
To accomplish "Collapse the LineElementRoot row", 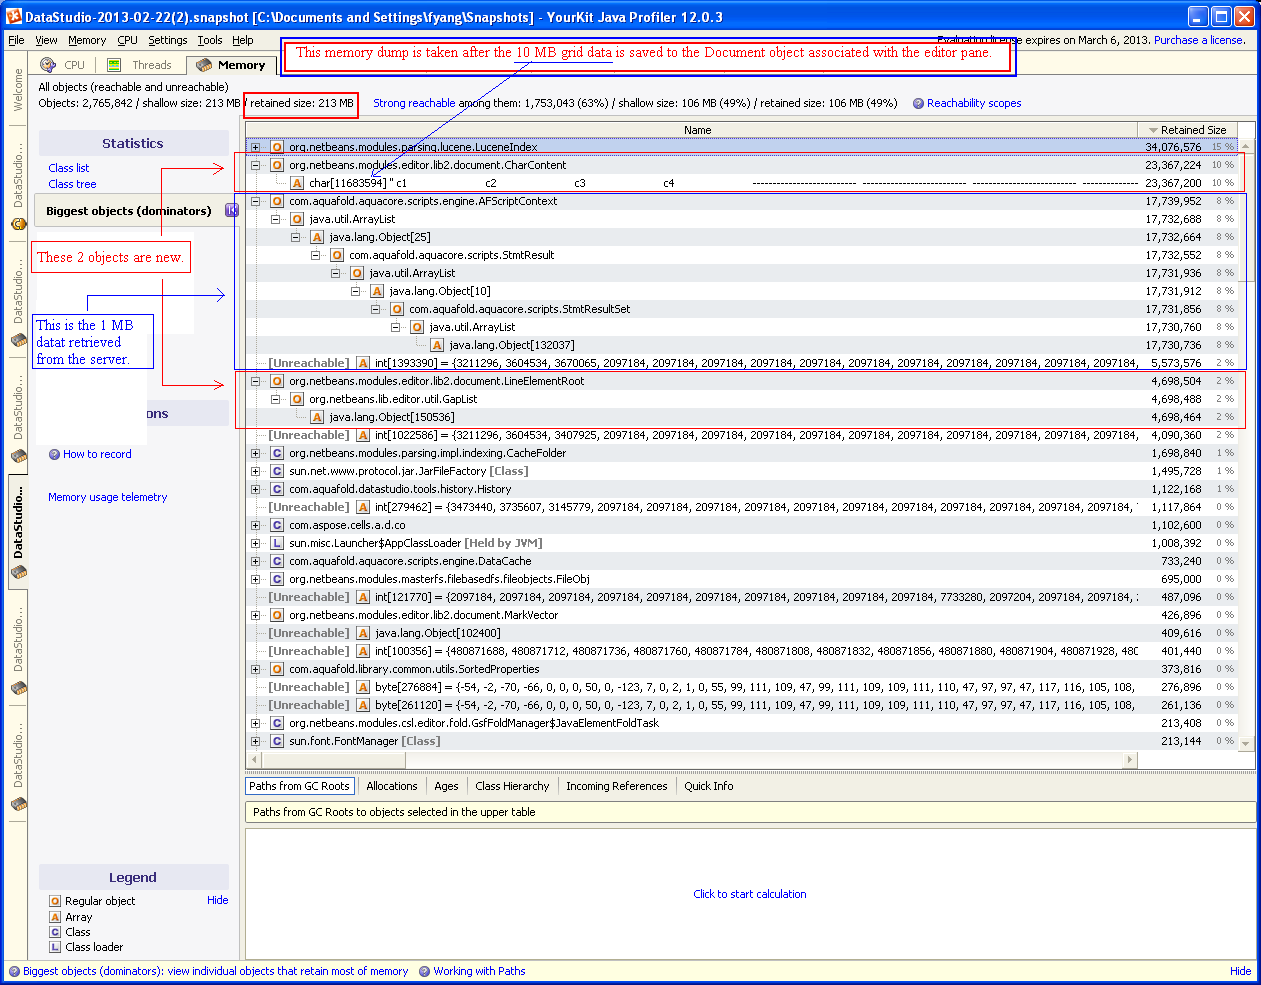I will pos(255,381).
